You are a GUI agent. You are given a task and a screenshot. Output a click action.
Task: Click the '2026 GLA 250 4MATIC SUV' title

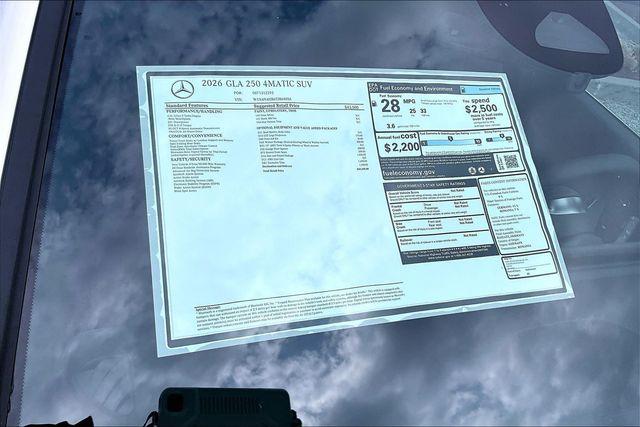pos(257,84)
